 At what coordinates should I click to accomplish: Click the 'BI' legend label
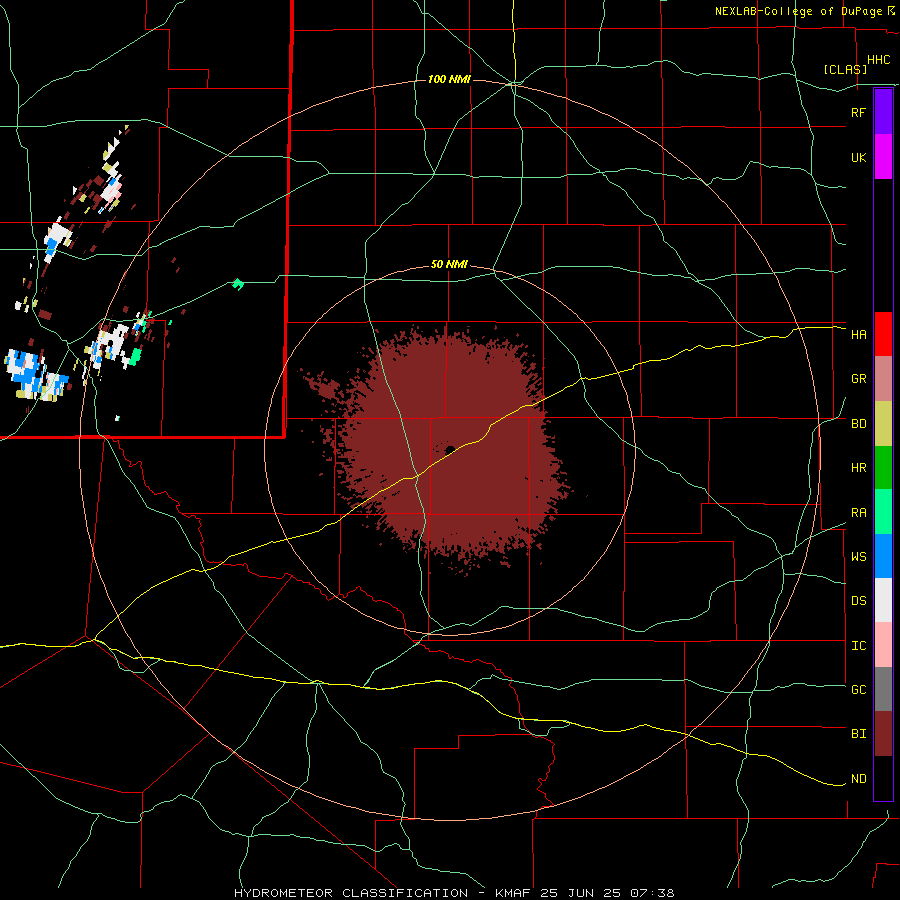pyautogui.click(x=858, y=734)
